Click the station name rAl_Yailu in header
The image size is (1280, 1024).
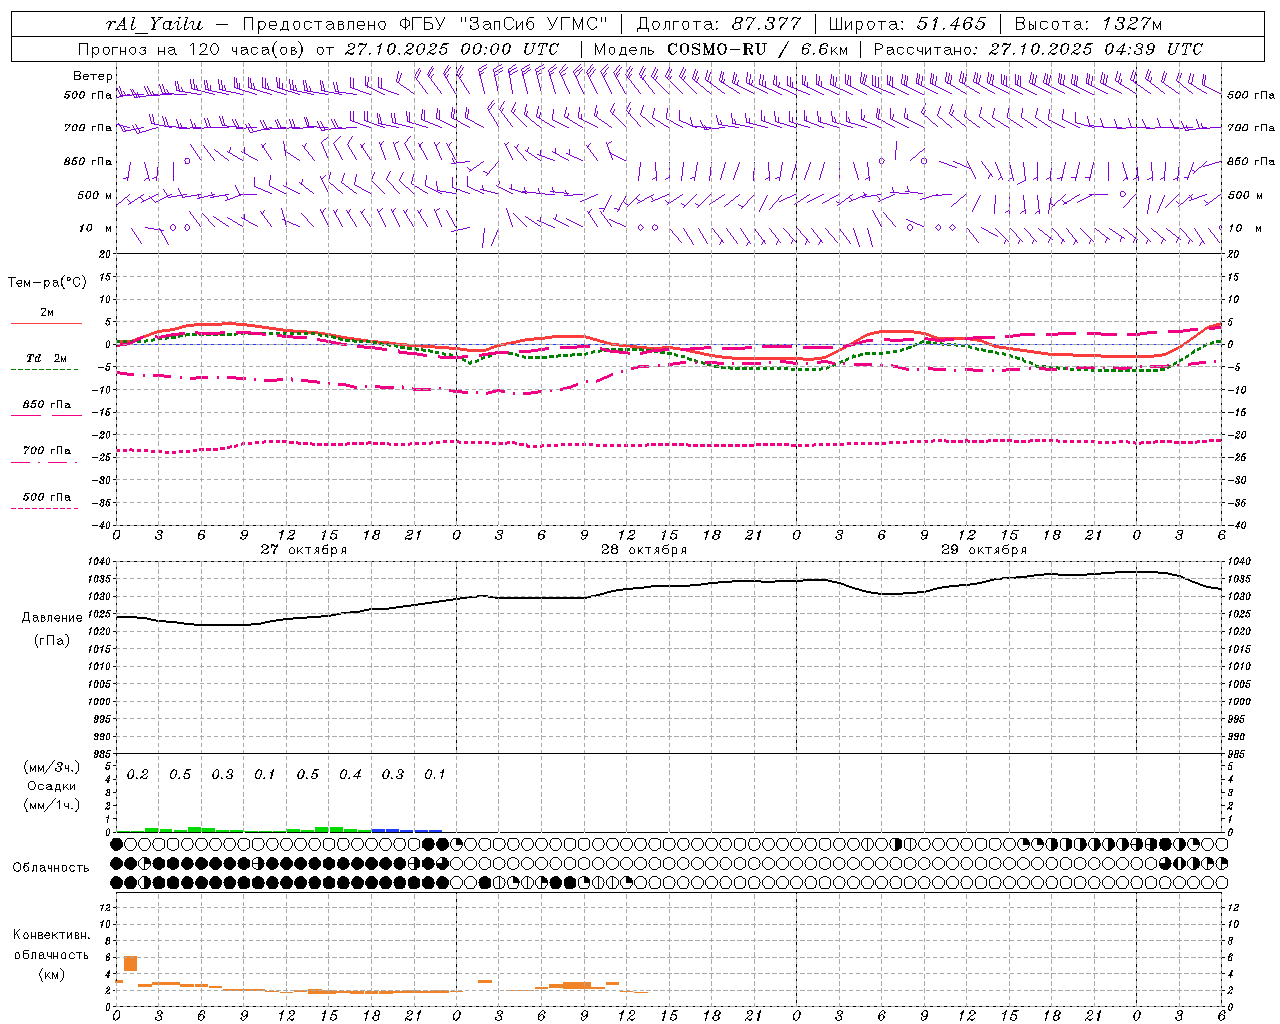(153, 24)
